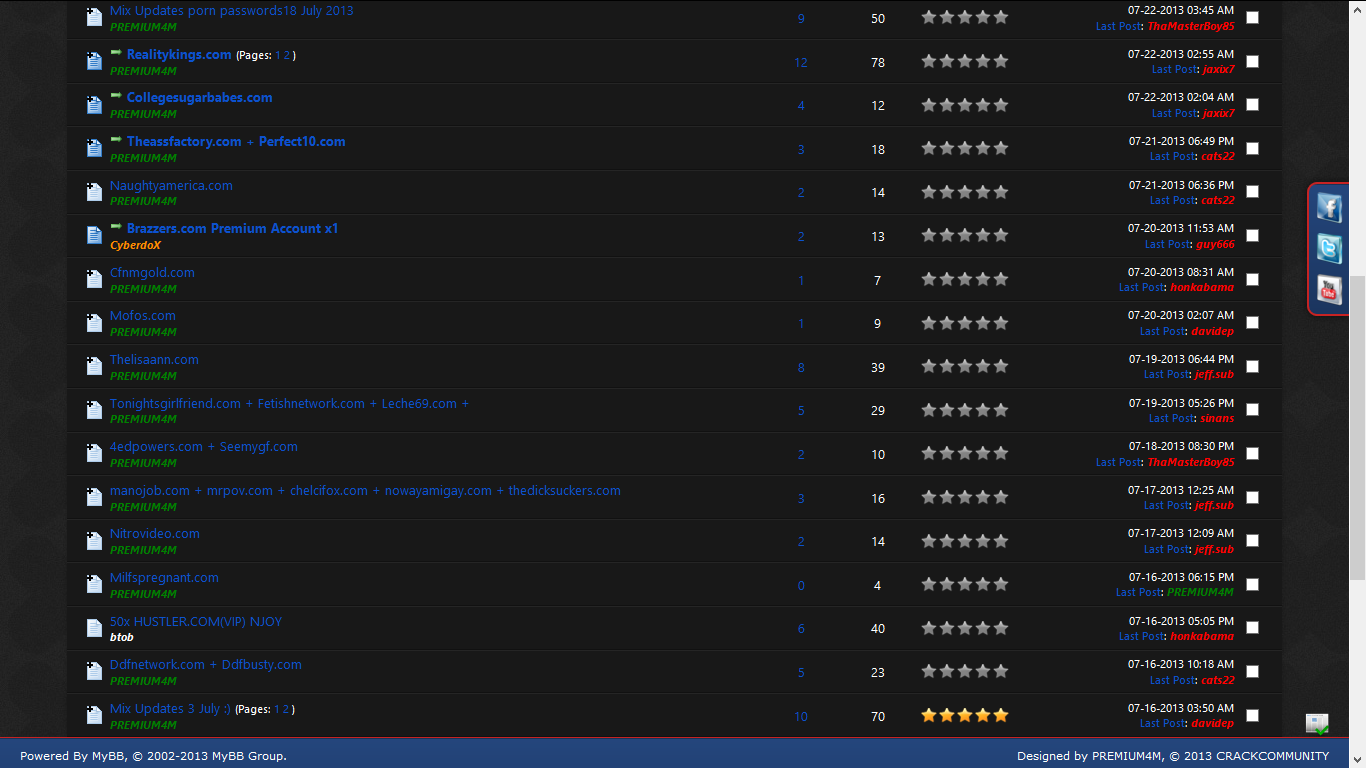Viewport: 1366px width, 768px height.
Task: Open replies count 8 for Thelisaann.com
Action: coord(801,368)
